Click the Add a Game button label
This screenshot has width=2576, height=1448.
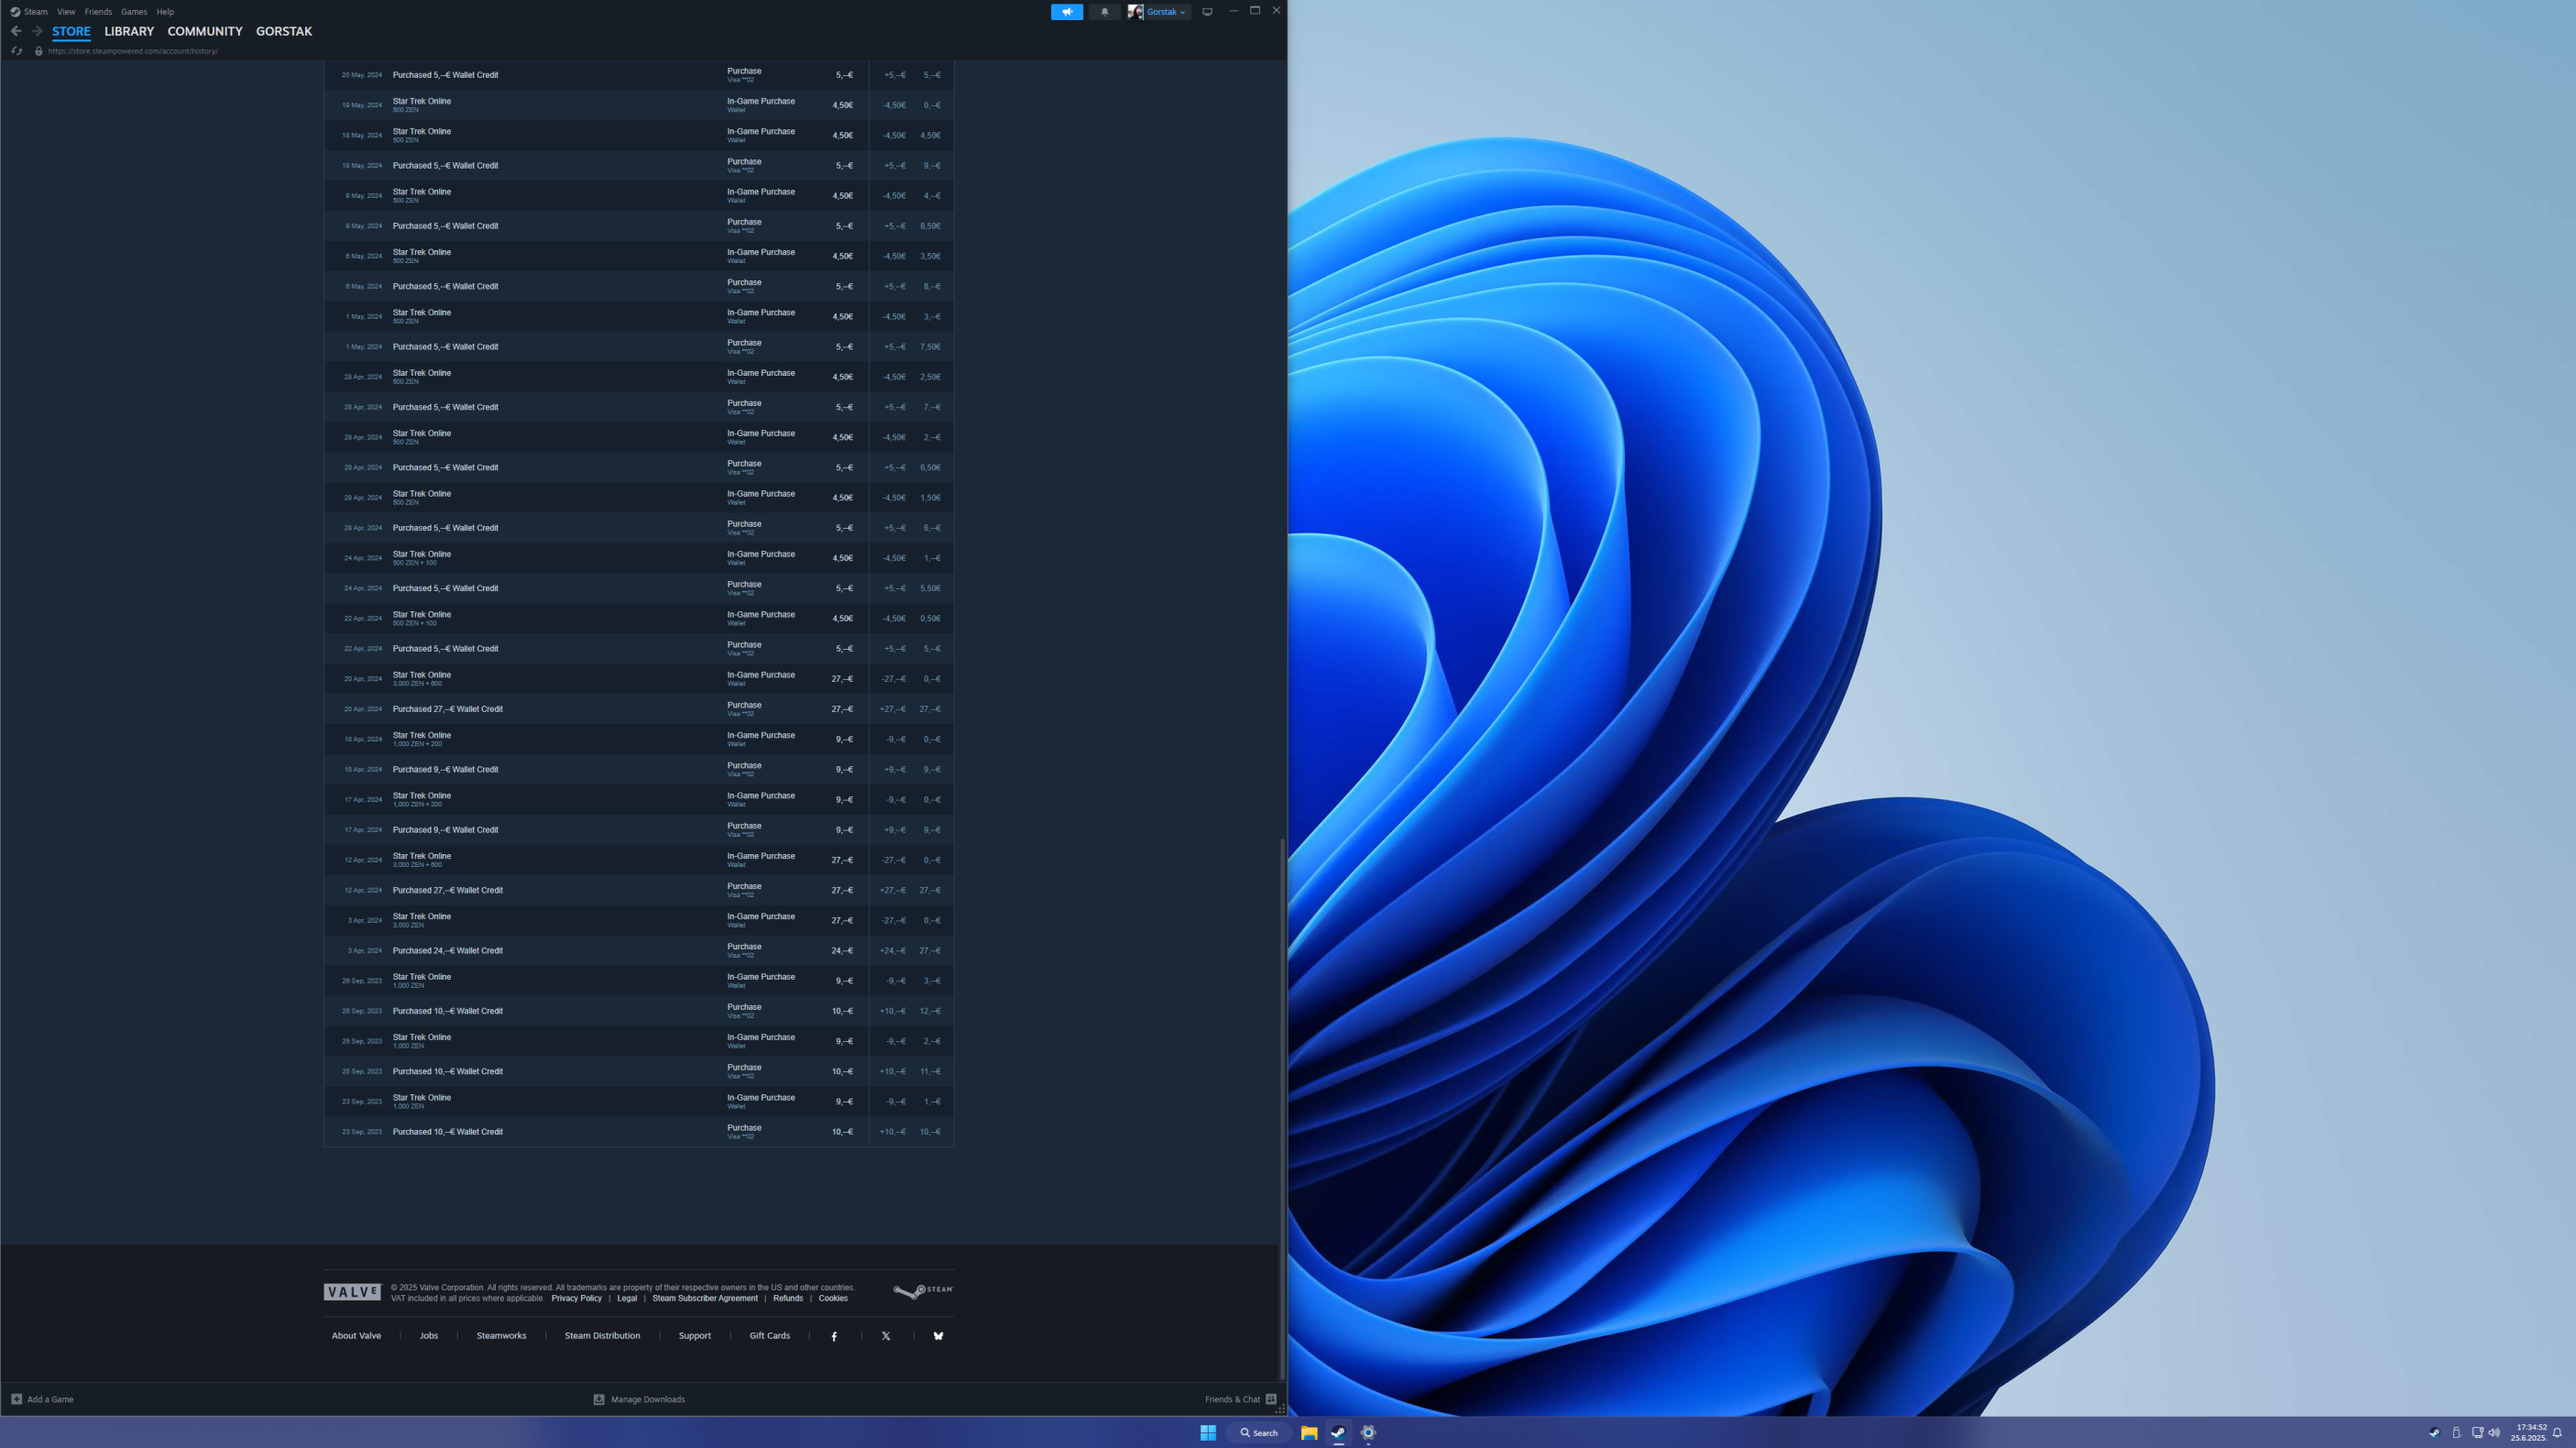50,1399
